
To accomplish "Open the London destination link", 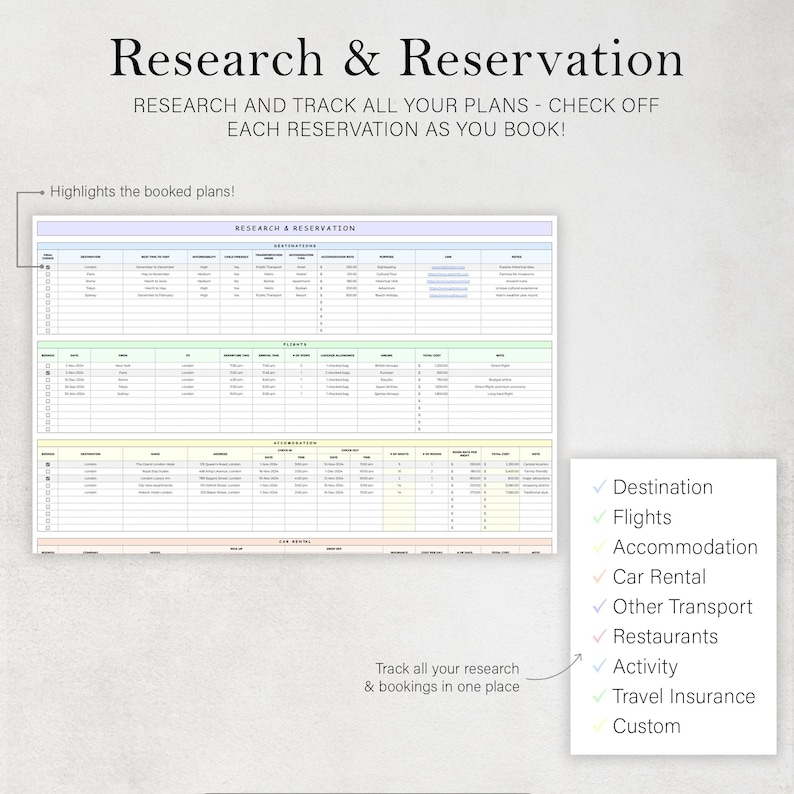I will click(448, 267).
